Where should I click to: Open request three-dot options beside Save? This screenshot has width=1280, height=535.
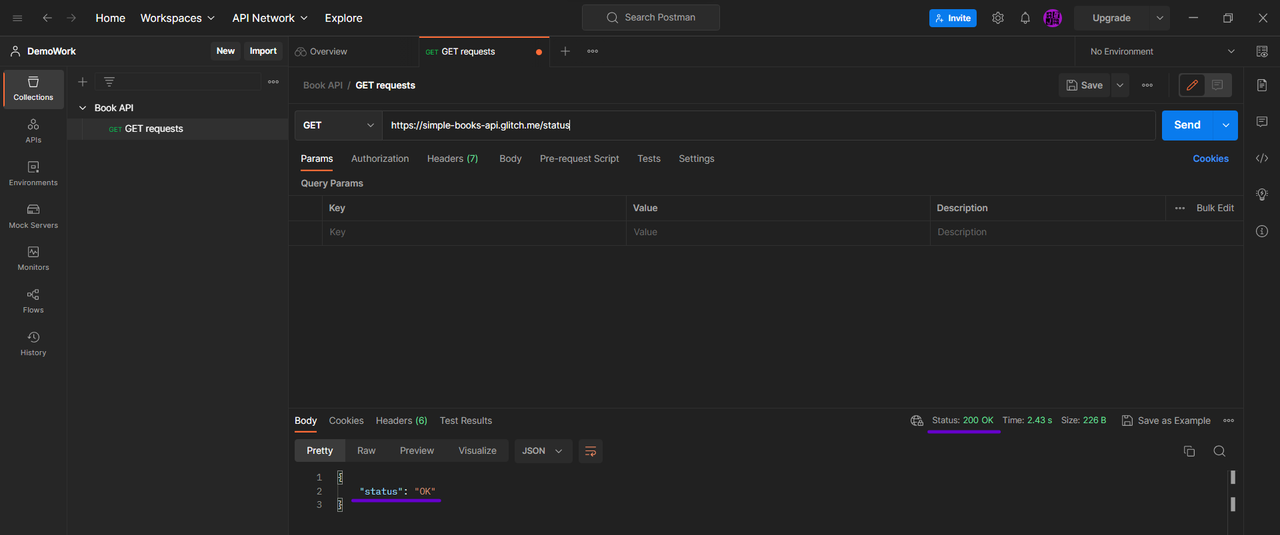coord(1147,85)
